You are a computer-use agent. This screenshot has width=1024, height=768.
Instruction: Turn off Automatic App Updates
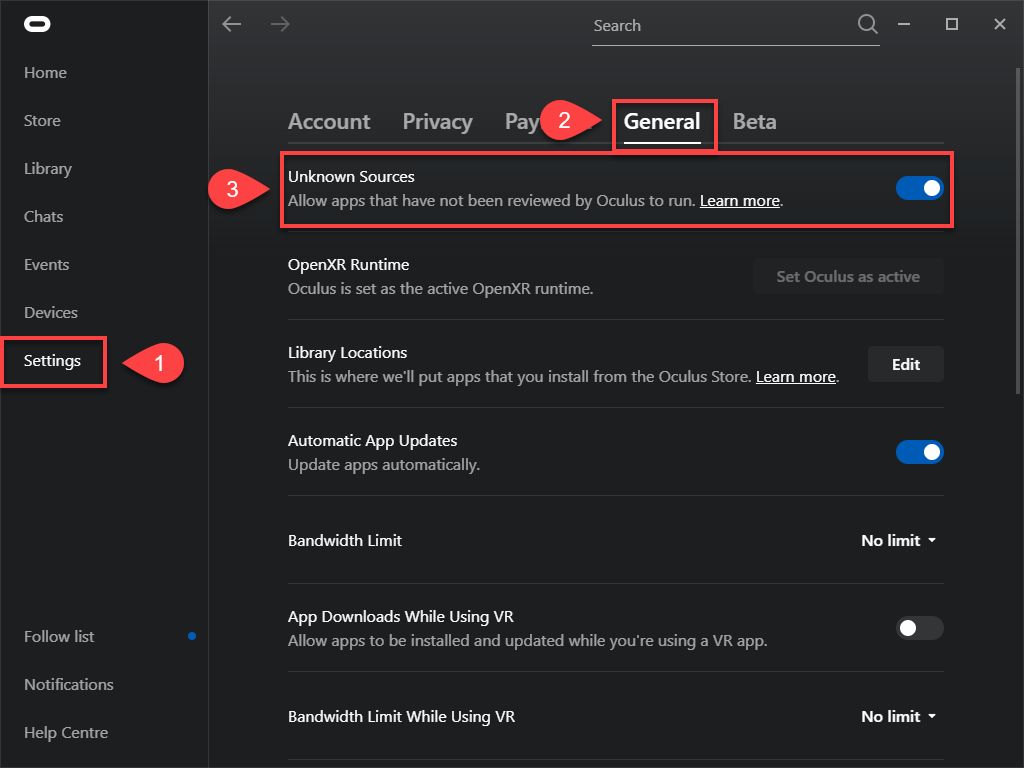pyautogui.click(x=919, y=452)
